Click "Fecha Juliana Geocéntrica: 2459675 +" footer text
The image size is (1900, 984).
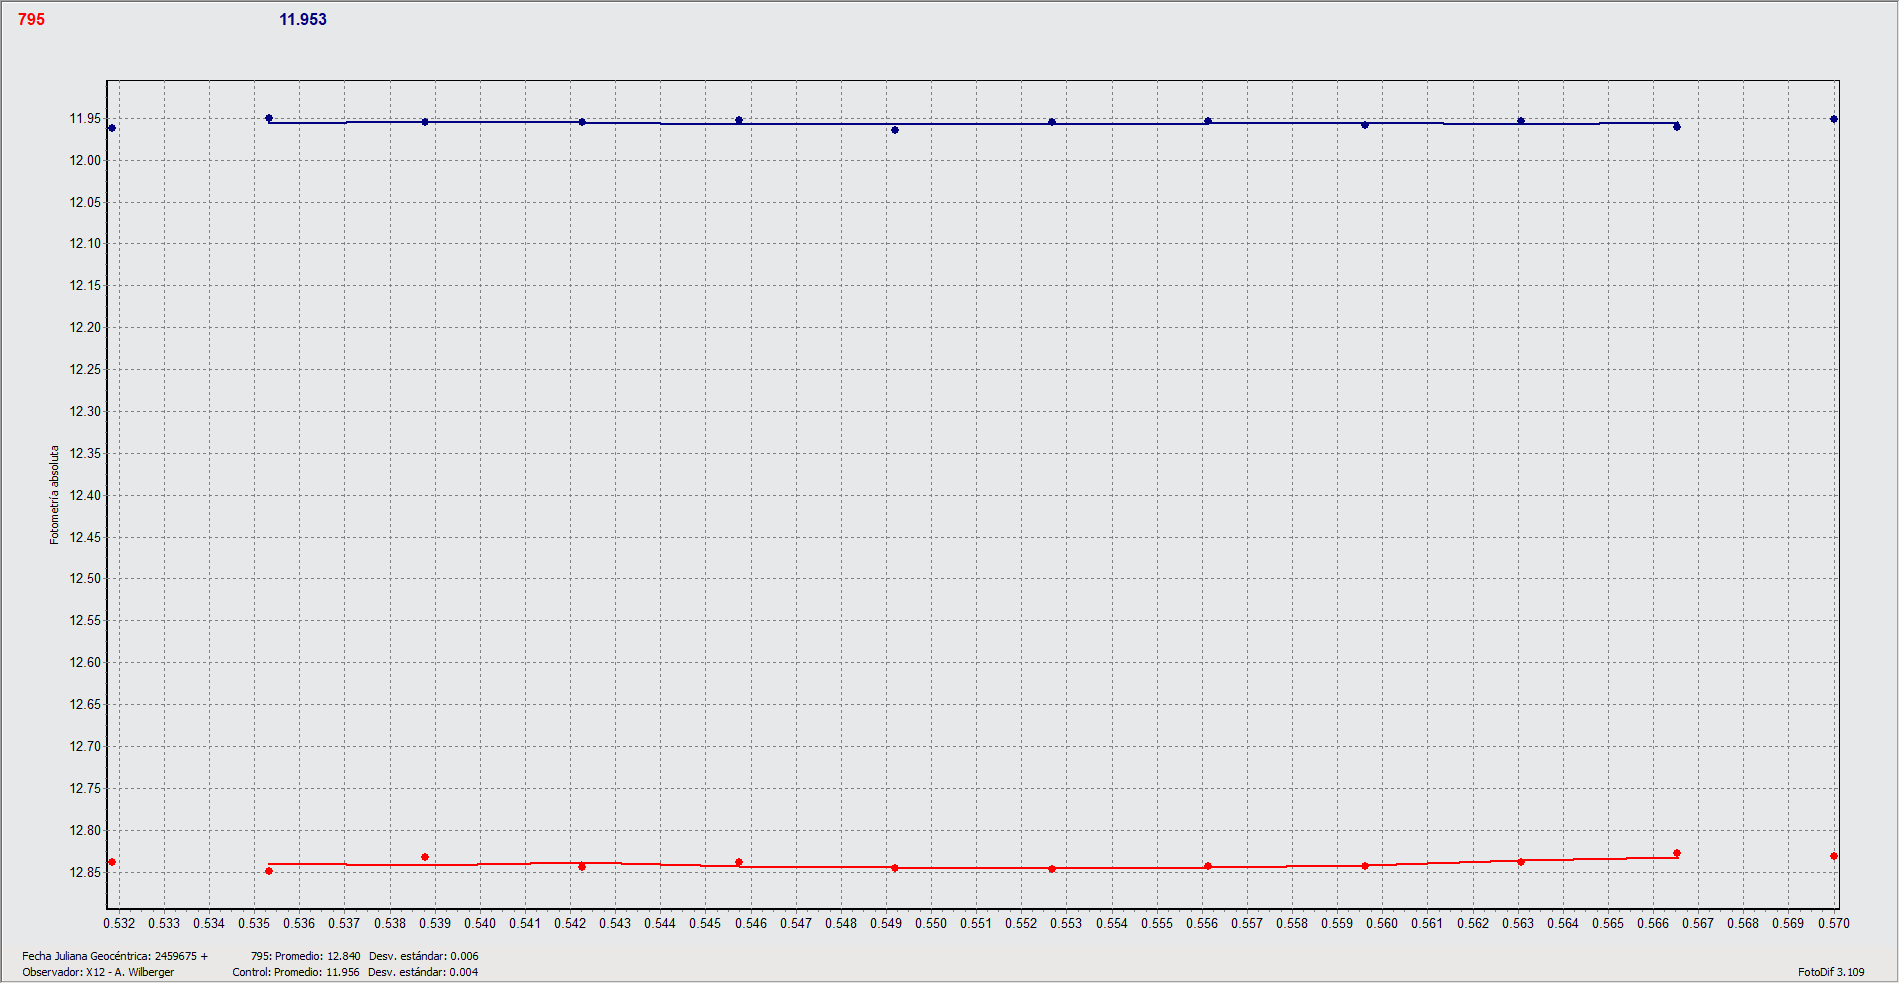(x=115, y=956)
